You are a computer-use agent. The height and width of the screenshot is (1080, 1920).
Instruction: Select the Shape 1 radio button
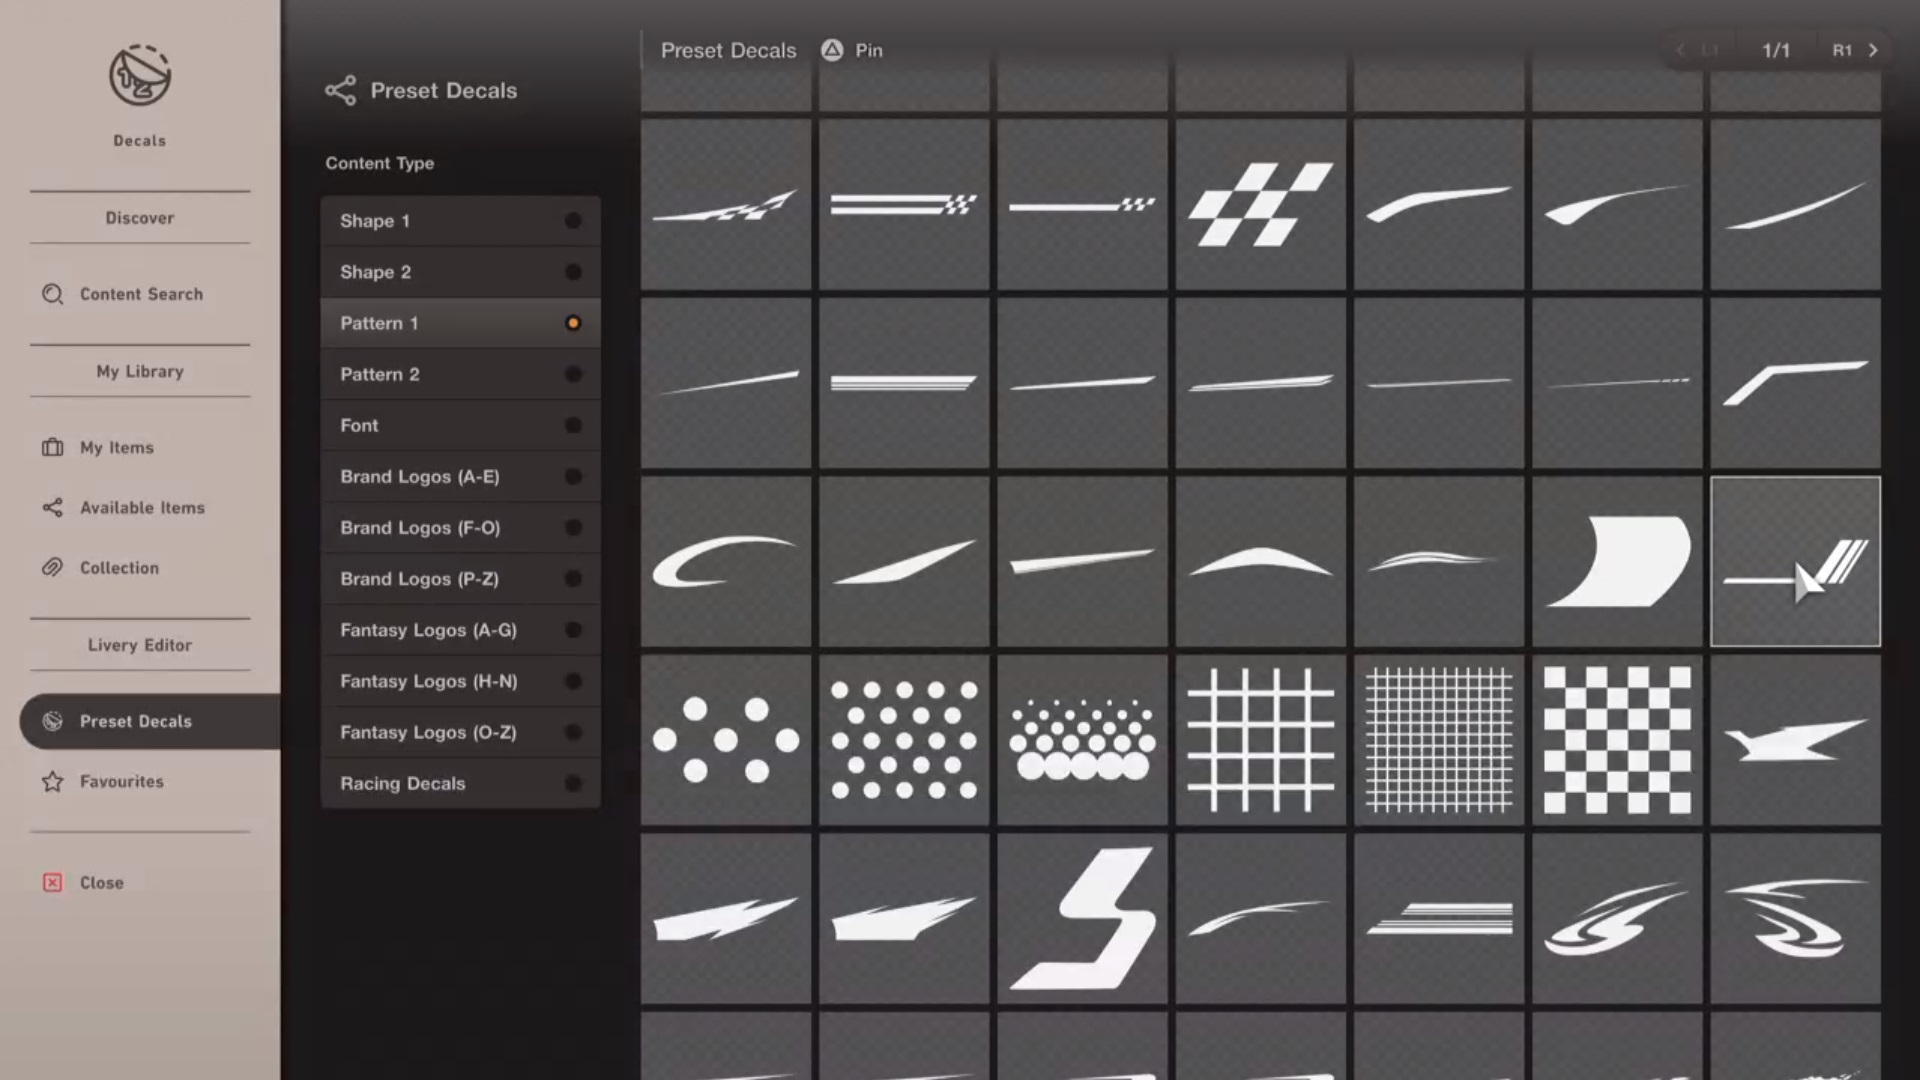pyautogui.click(x=573, y=221)
